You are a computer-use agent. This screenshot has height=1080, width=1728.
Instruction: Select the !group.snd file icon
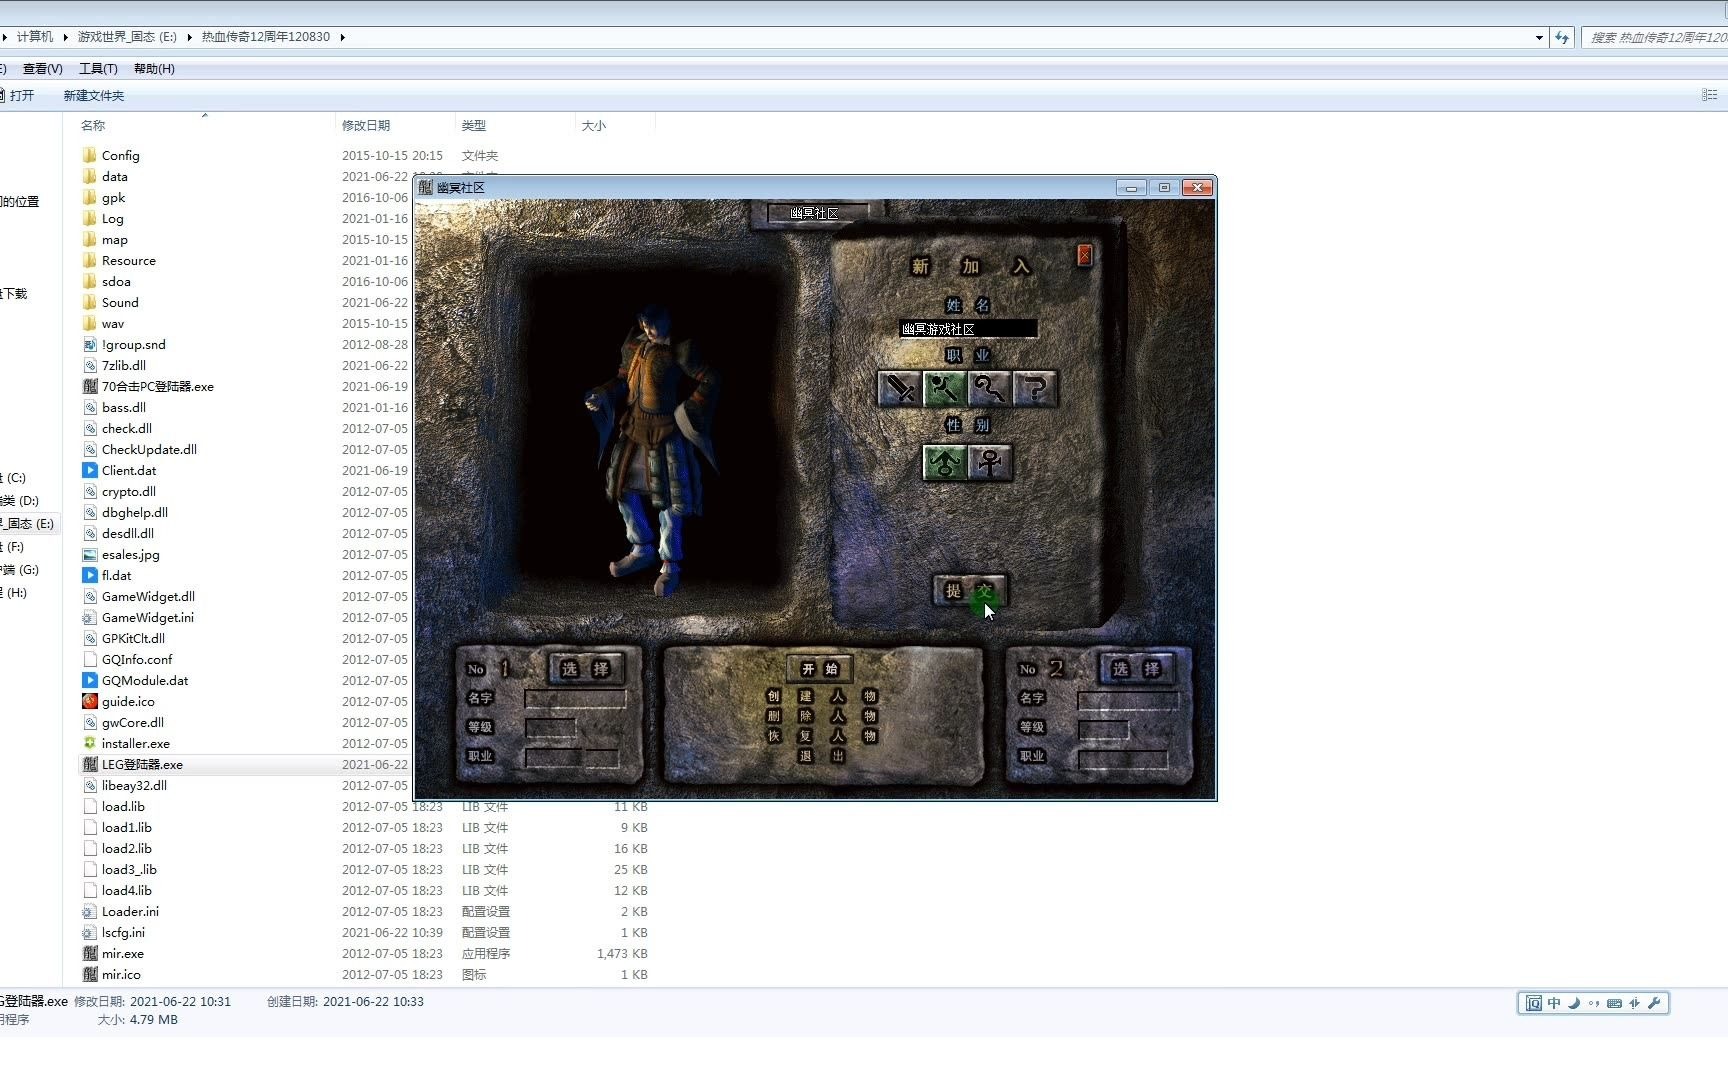(x=90, y=344)
